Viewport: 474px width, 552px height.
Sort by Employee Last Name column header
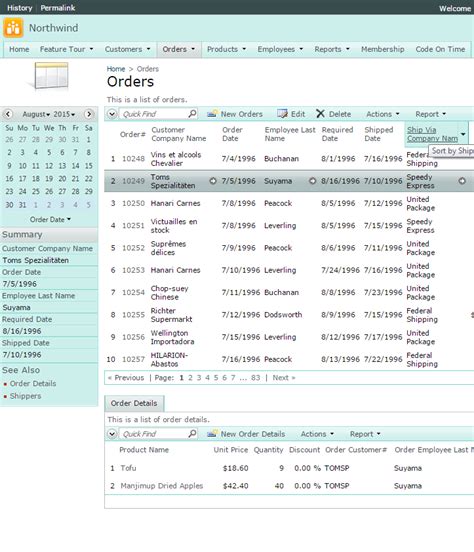pos(290,134)
